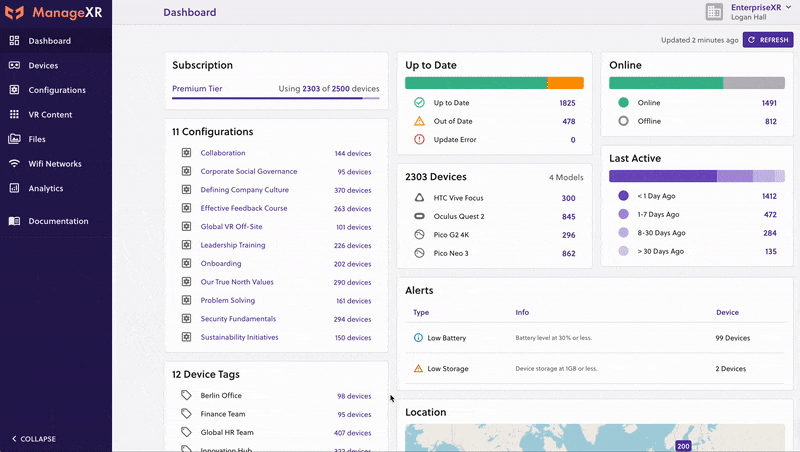Click the Out of Date count 478

pos(569,121)
